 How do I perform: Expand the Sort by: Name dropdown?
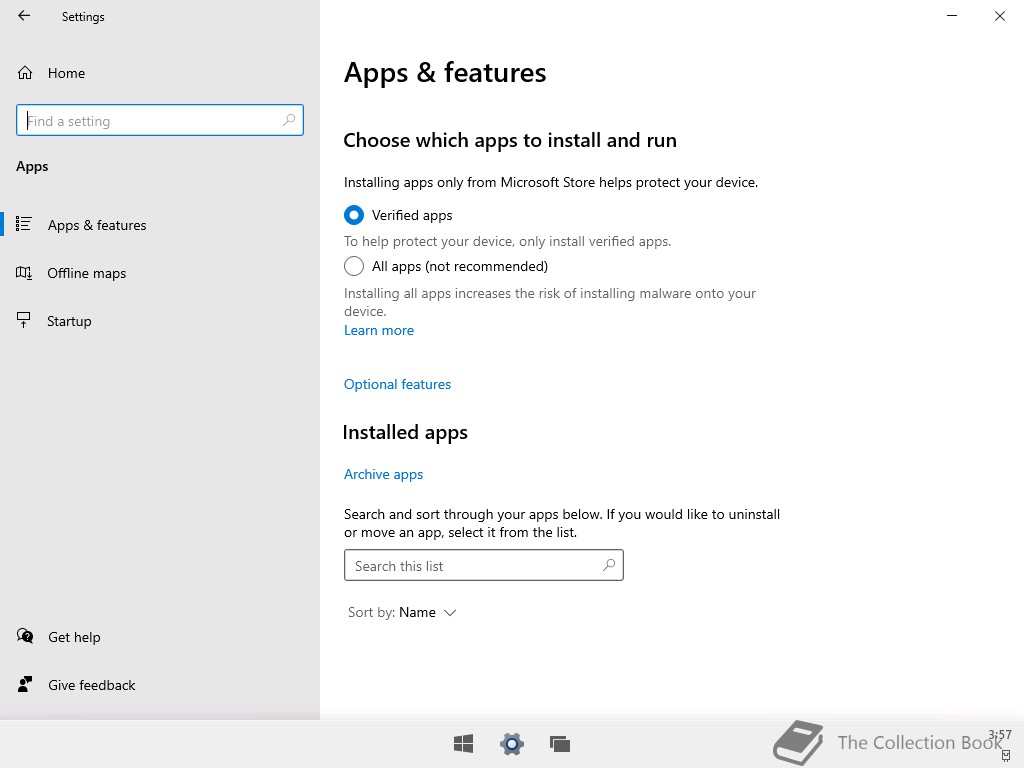[x=402, y=613]
